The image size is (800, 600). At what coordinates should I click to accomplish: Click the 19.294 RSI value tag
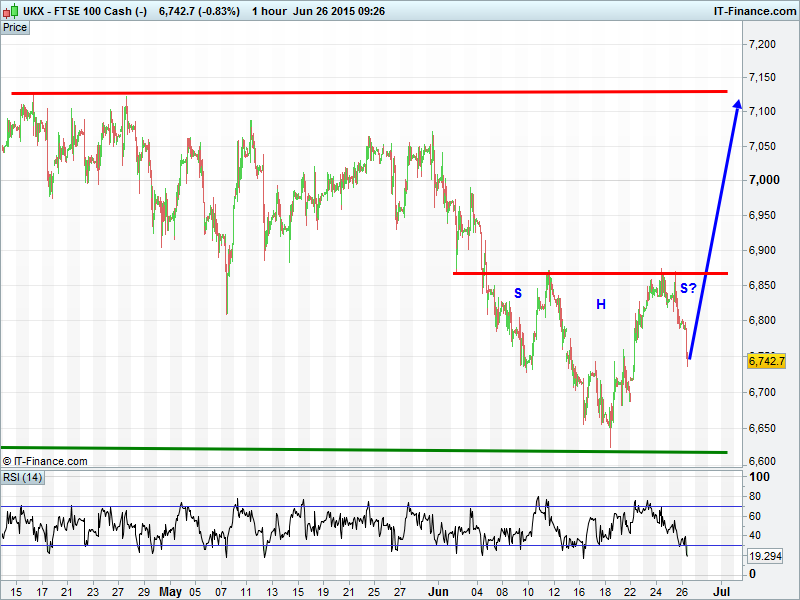pyautogui.click(x=766, y=555)
